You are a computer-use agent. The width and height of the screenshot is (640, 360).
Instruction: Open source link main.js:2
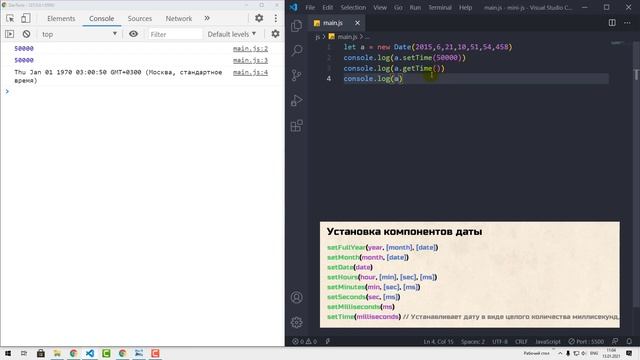250,49
